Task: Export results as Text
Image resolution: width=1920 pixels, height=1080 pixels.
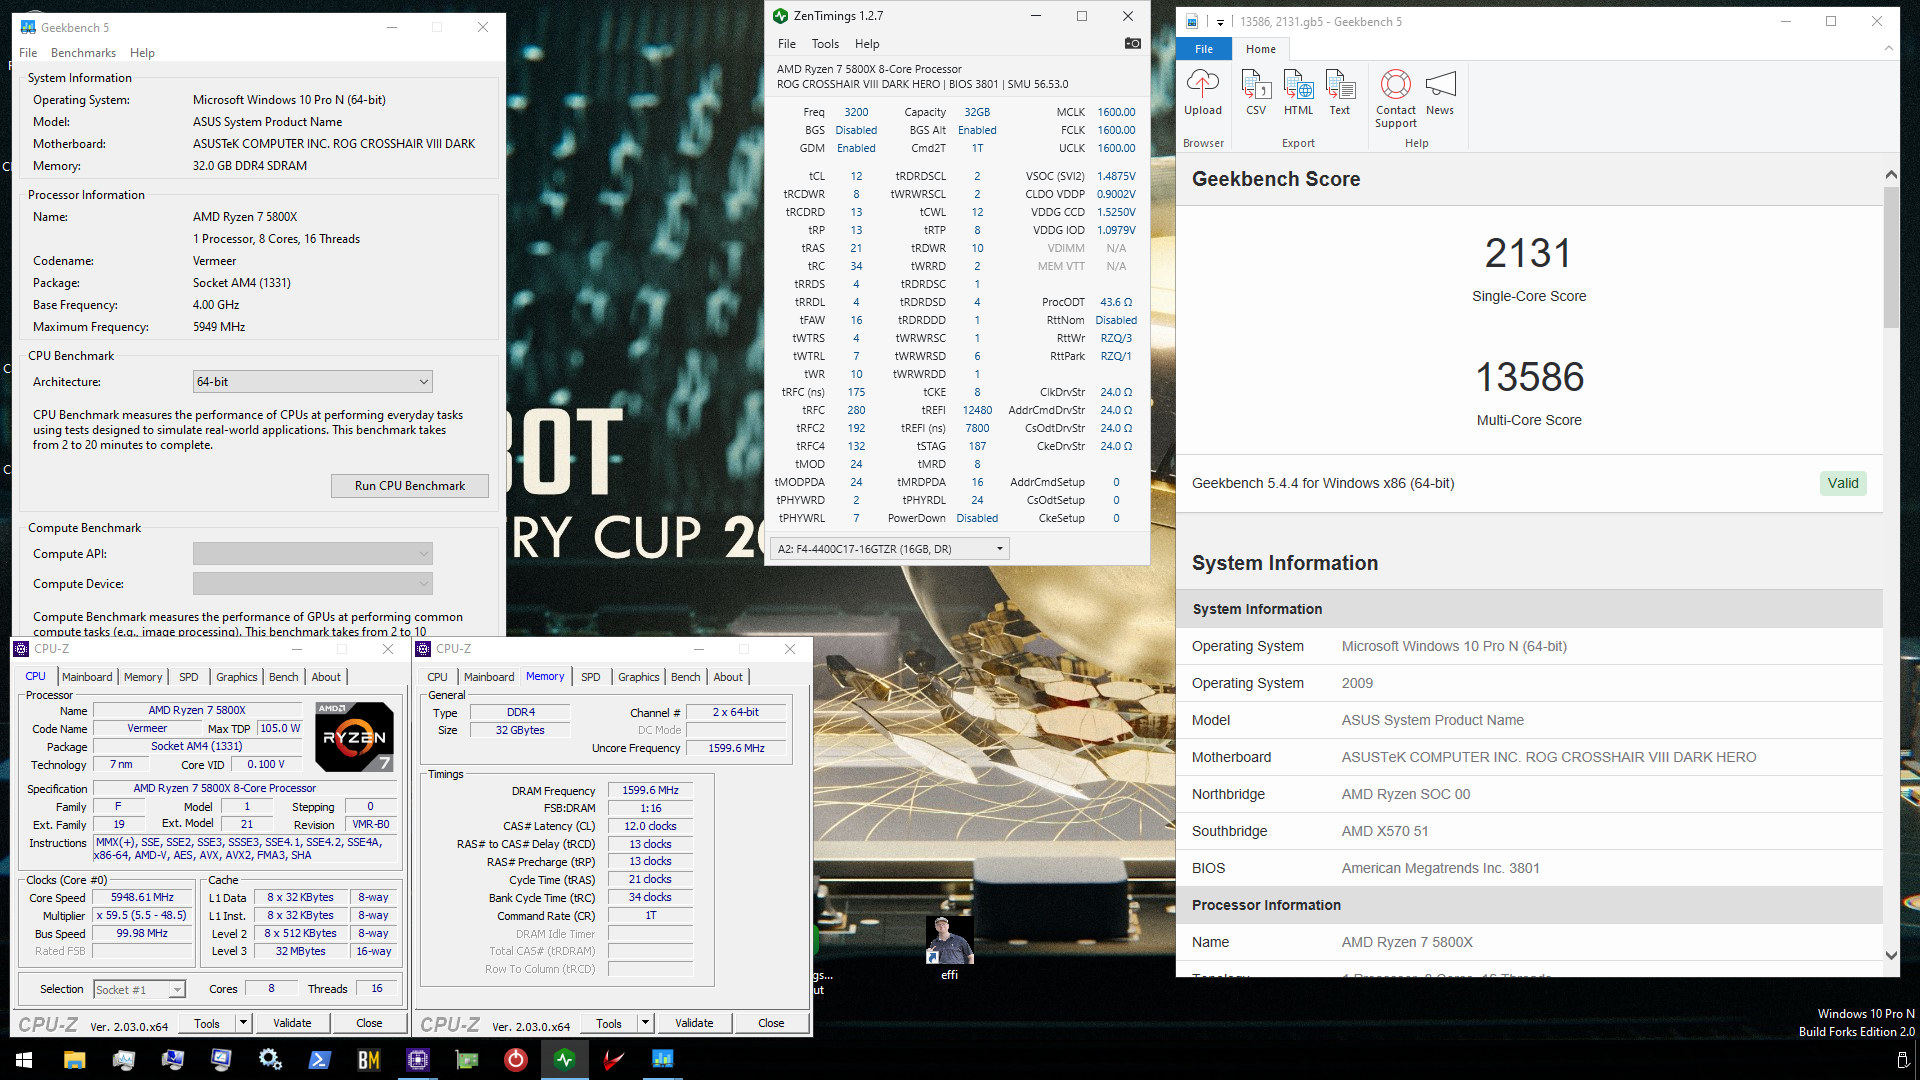Action: [x=1340, y=93]
